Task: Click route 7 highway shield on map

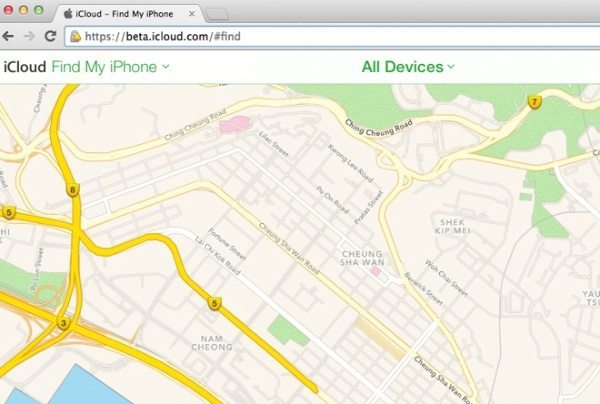Action: point(535,102)
